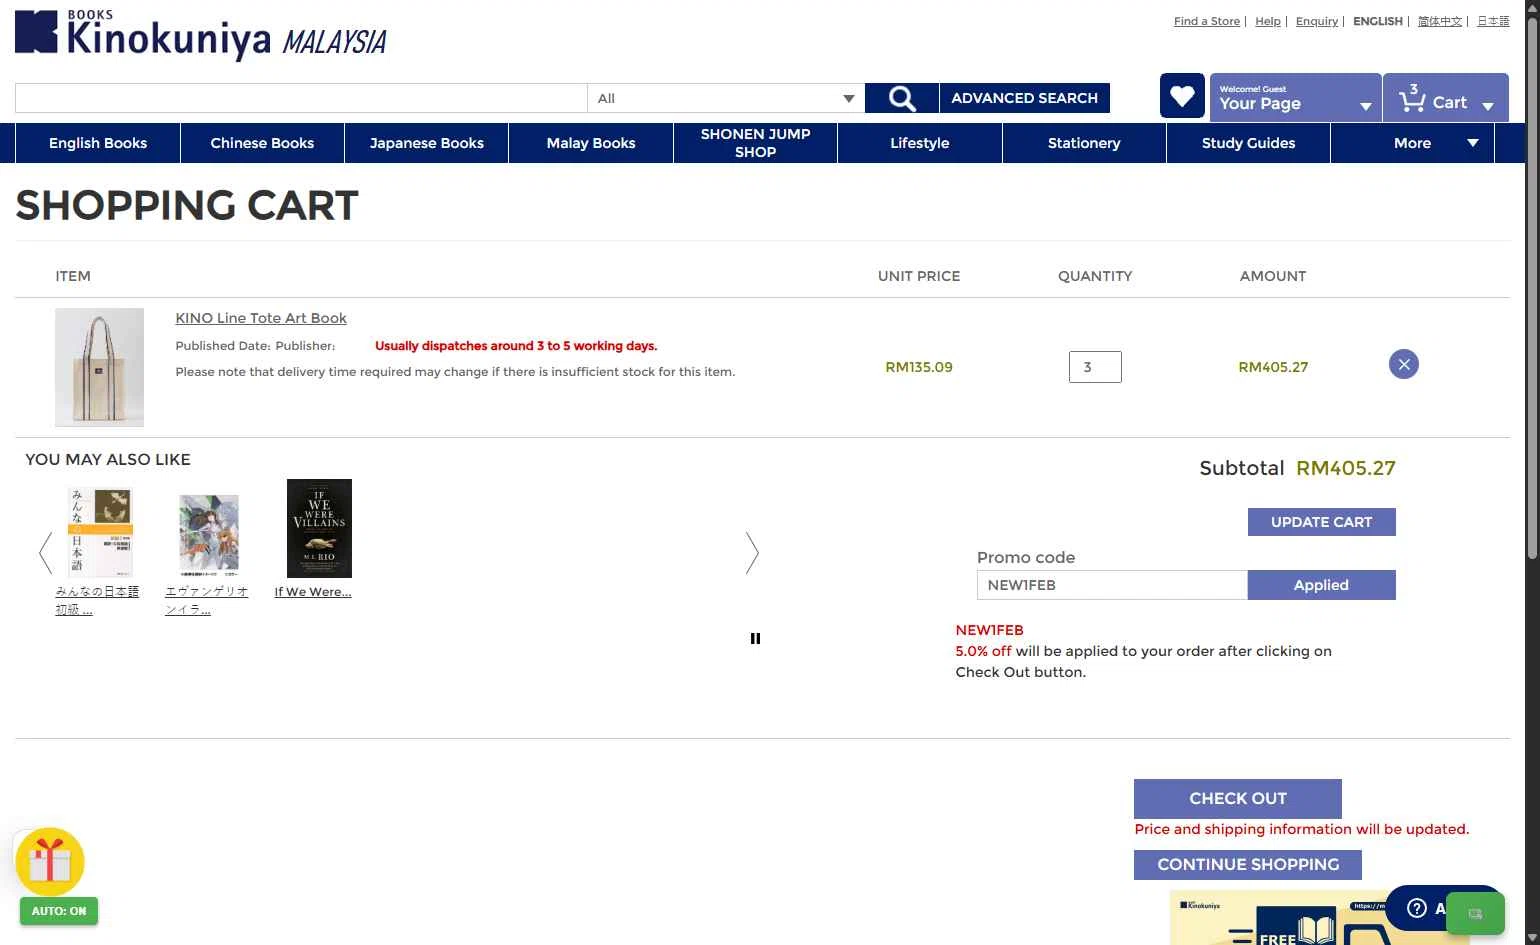Open the yellow gift box icon
The image size is (1540, 945).
(50, 862)
